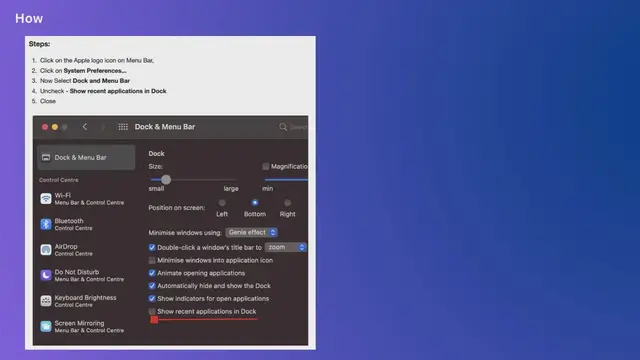Toggle Minimise windows into application icon
640x360 pixels.
tap(152, 260)
